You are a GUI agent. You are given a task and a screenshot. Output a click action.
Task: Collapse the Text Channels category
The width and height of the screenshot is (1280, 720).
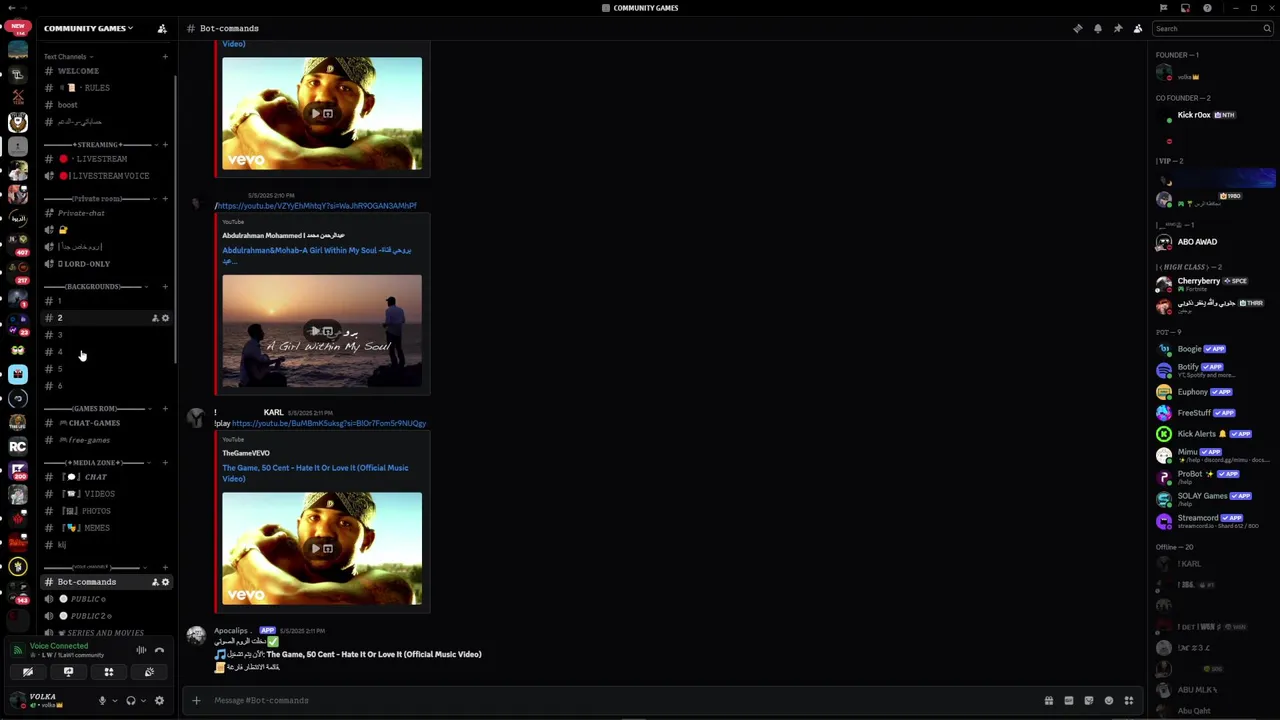click(68, 56)
